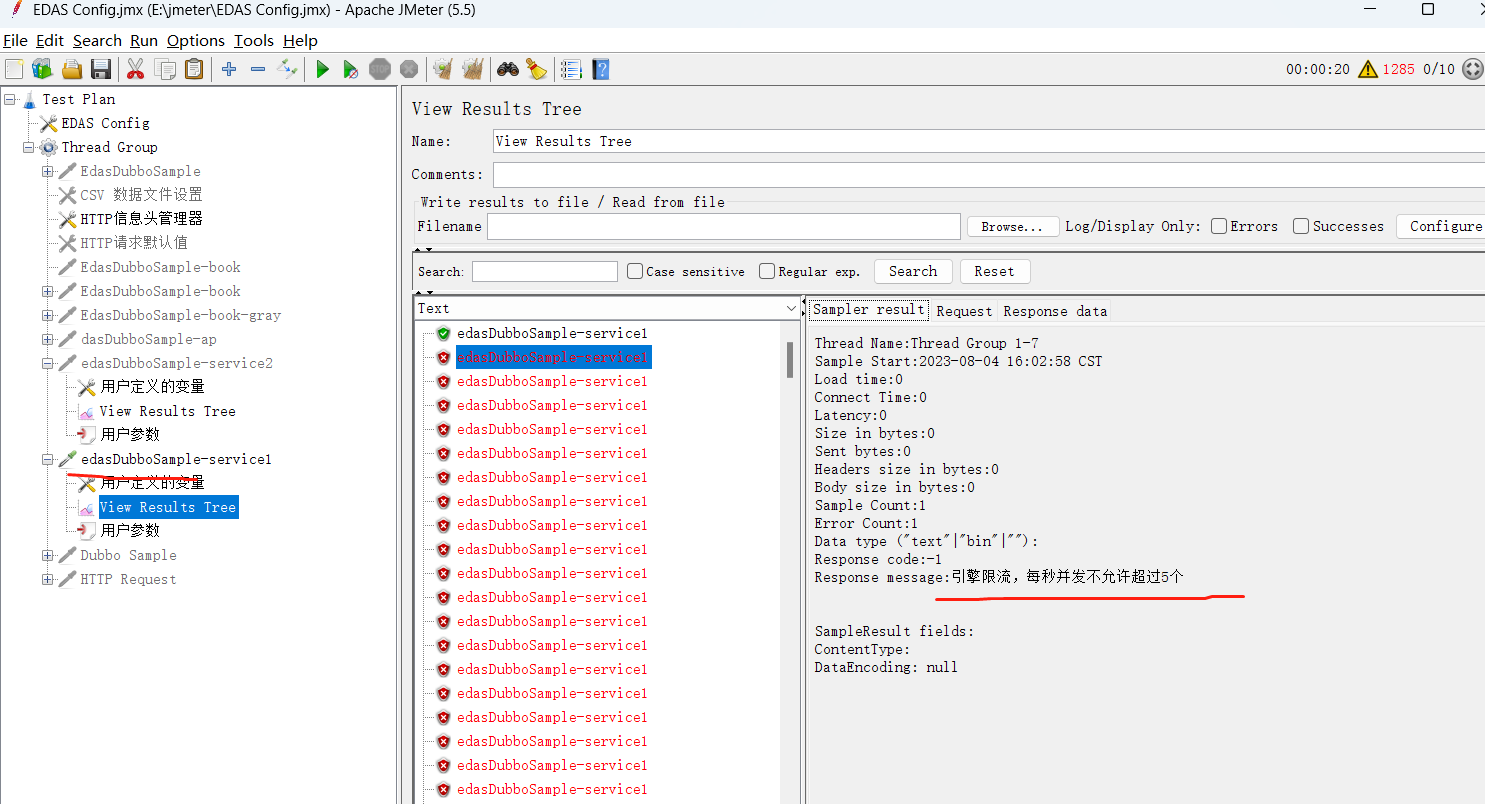Enable the Successes checkbox
This screenshot has height=804, width=1485.
coord(1301,226)
